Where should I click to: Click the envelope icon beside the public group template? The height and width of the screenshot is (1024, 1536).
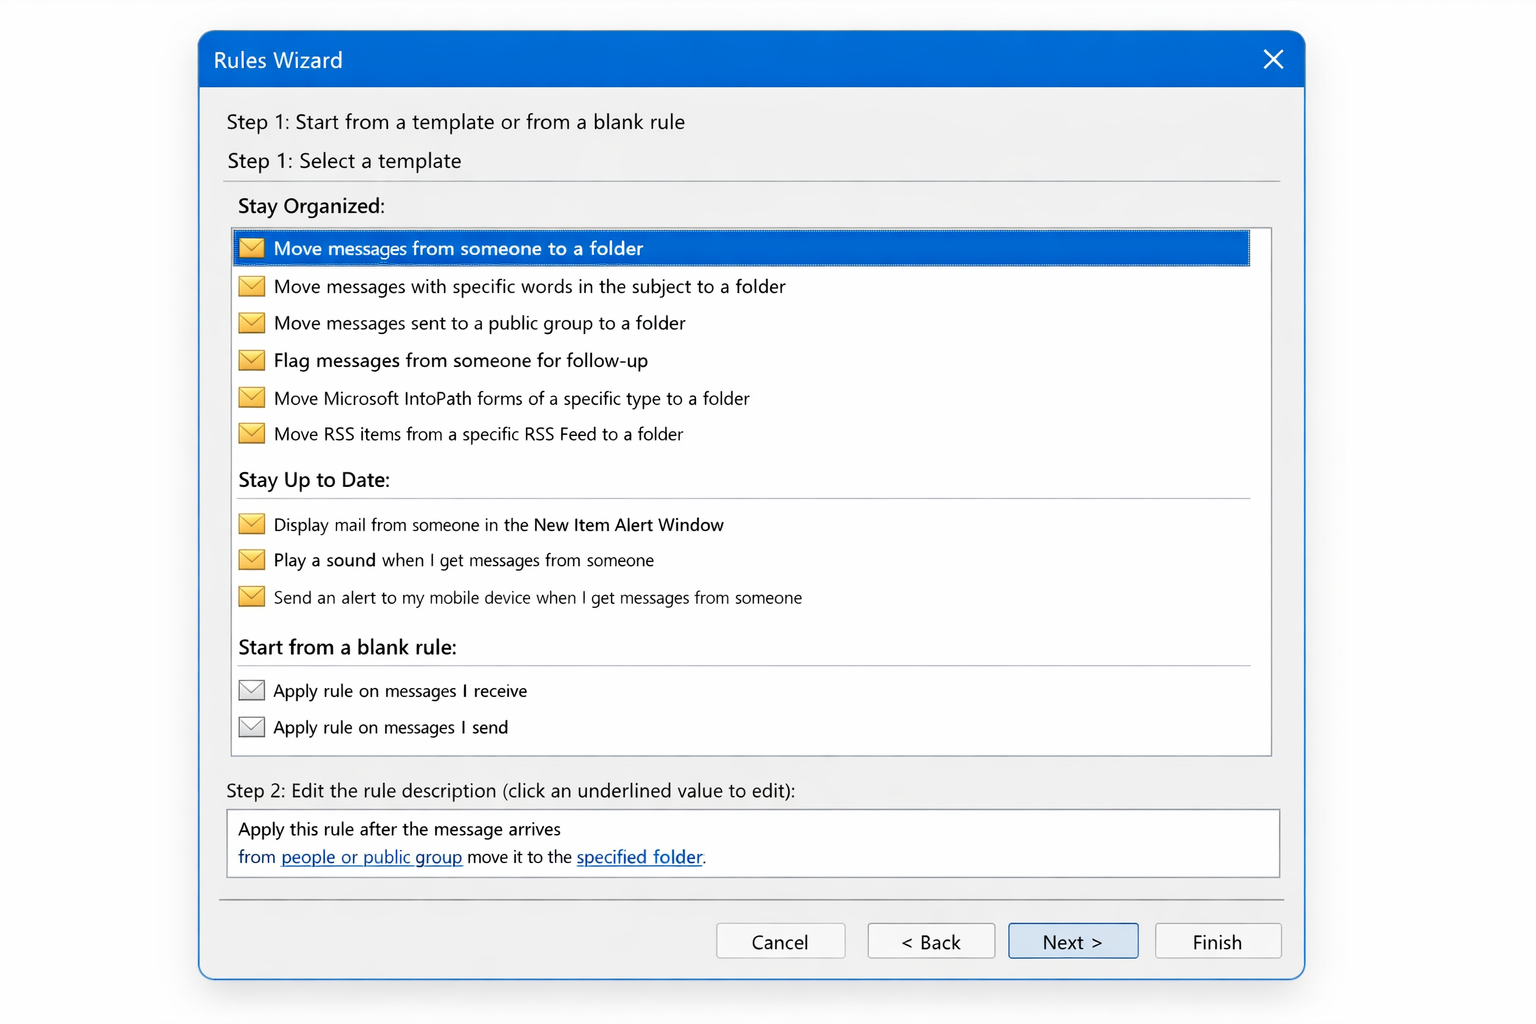(251, 322)
